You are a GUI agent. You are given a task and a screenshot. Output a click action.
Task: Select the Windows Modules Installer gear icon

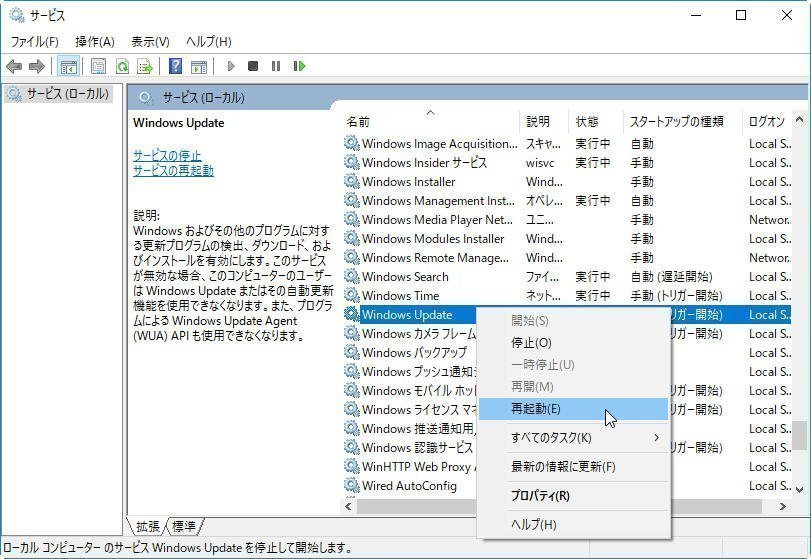352,238
